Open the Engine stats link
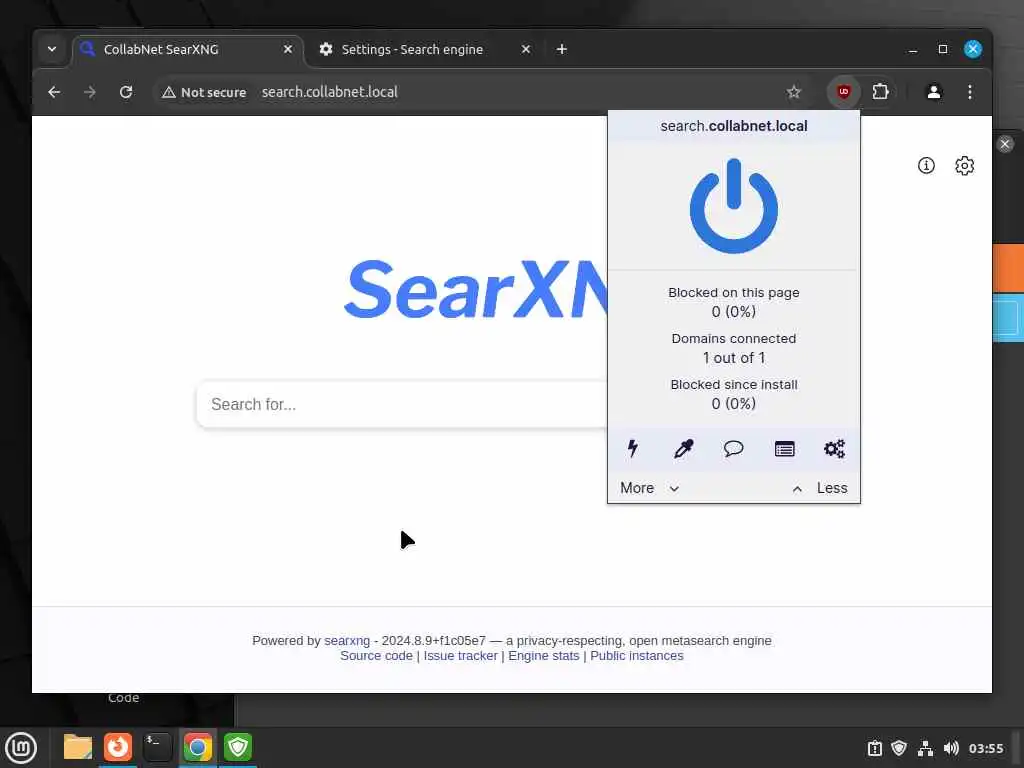This screenshot has height=768, width=1024. click(x=543, y=656)
